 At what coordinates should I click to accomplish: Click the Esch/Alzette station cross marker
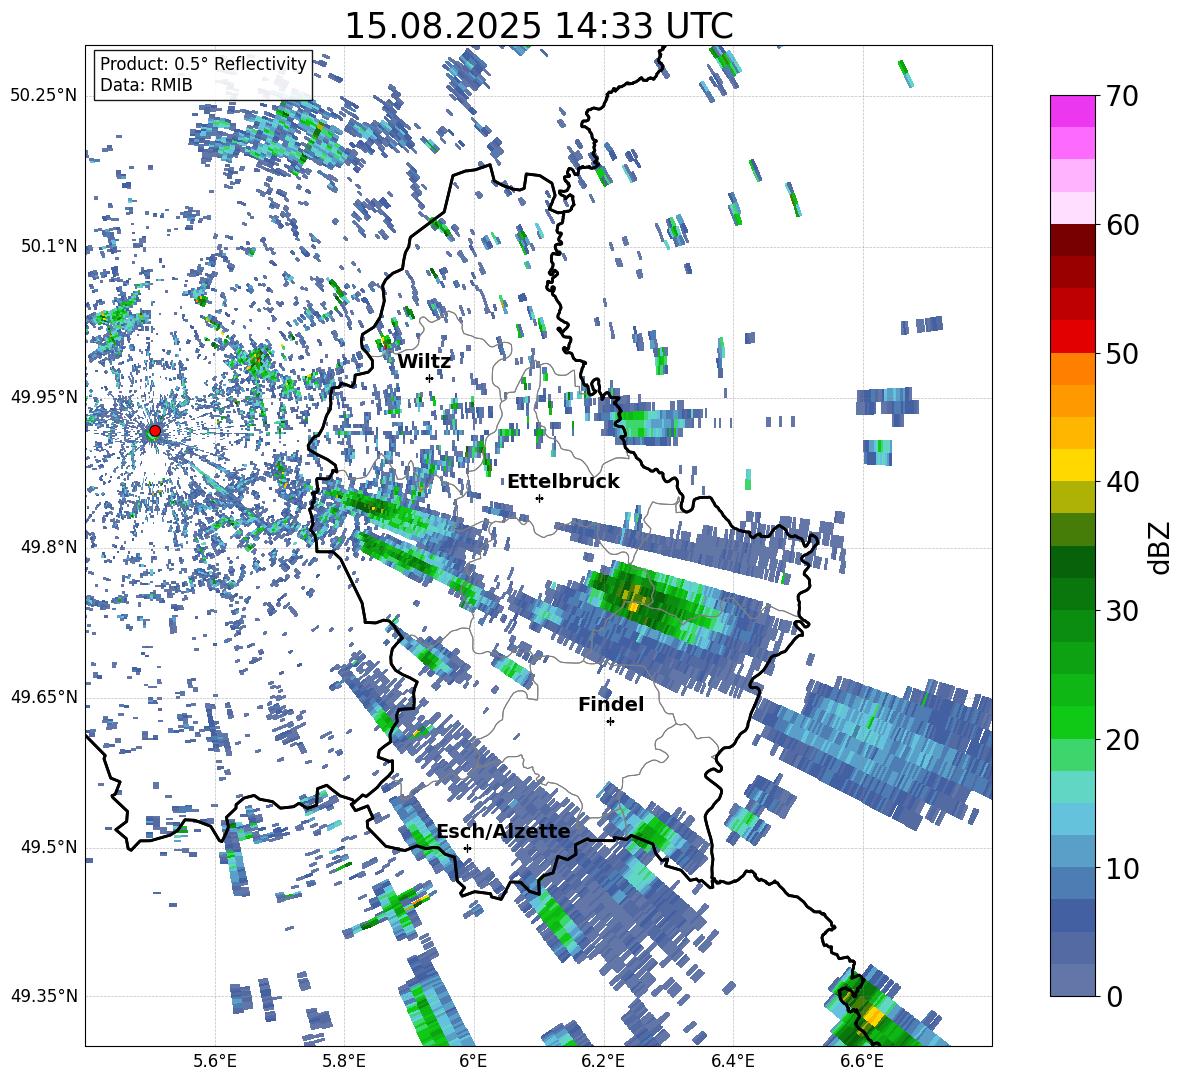(x=467, y=848)
